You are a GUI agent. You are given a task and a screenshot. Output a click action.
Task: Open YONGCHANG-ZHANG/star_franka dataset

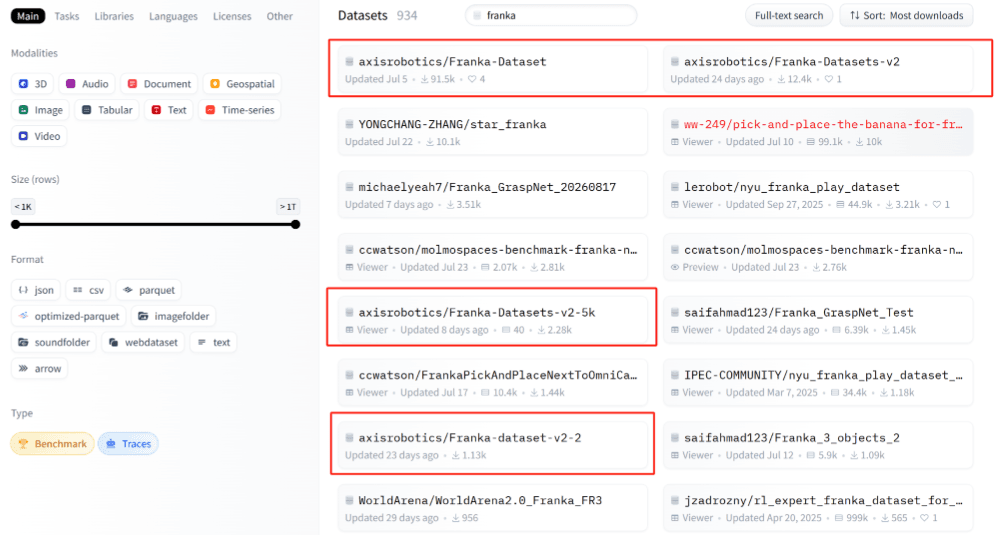tap(493, 132)
